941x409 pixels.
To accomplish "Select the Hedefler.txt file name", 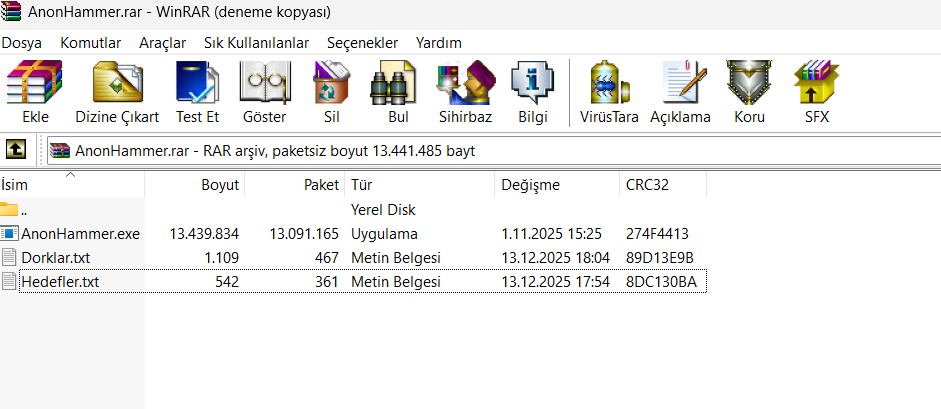I will point(60,281).
